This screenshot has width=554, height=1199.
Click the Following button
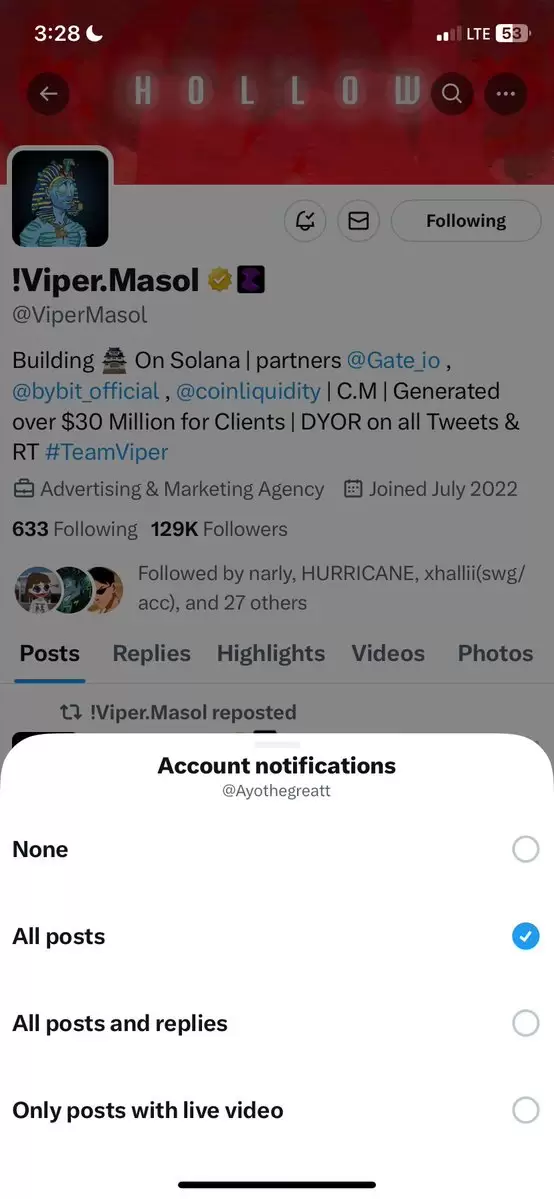coord(466,221)
